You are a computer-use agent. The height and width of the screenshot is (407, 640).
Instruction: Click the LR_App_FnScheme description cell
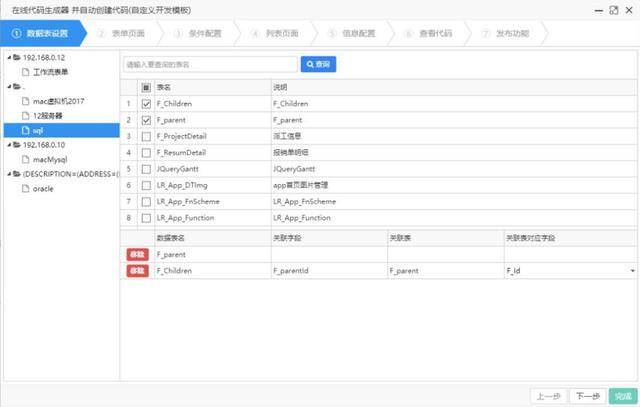click(x=454, y=202)
